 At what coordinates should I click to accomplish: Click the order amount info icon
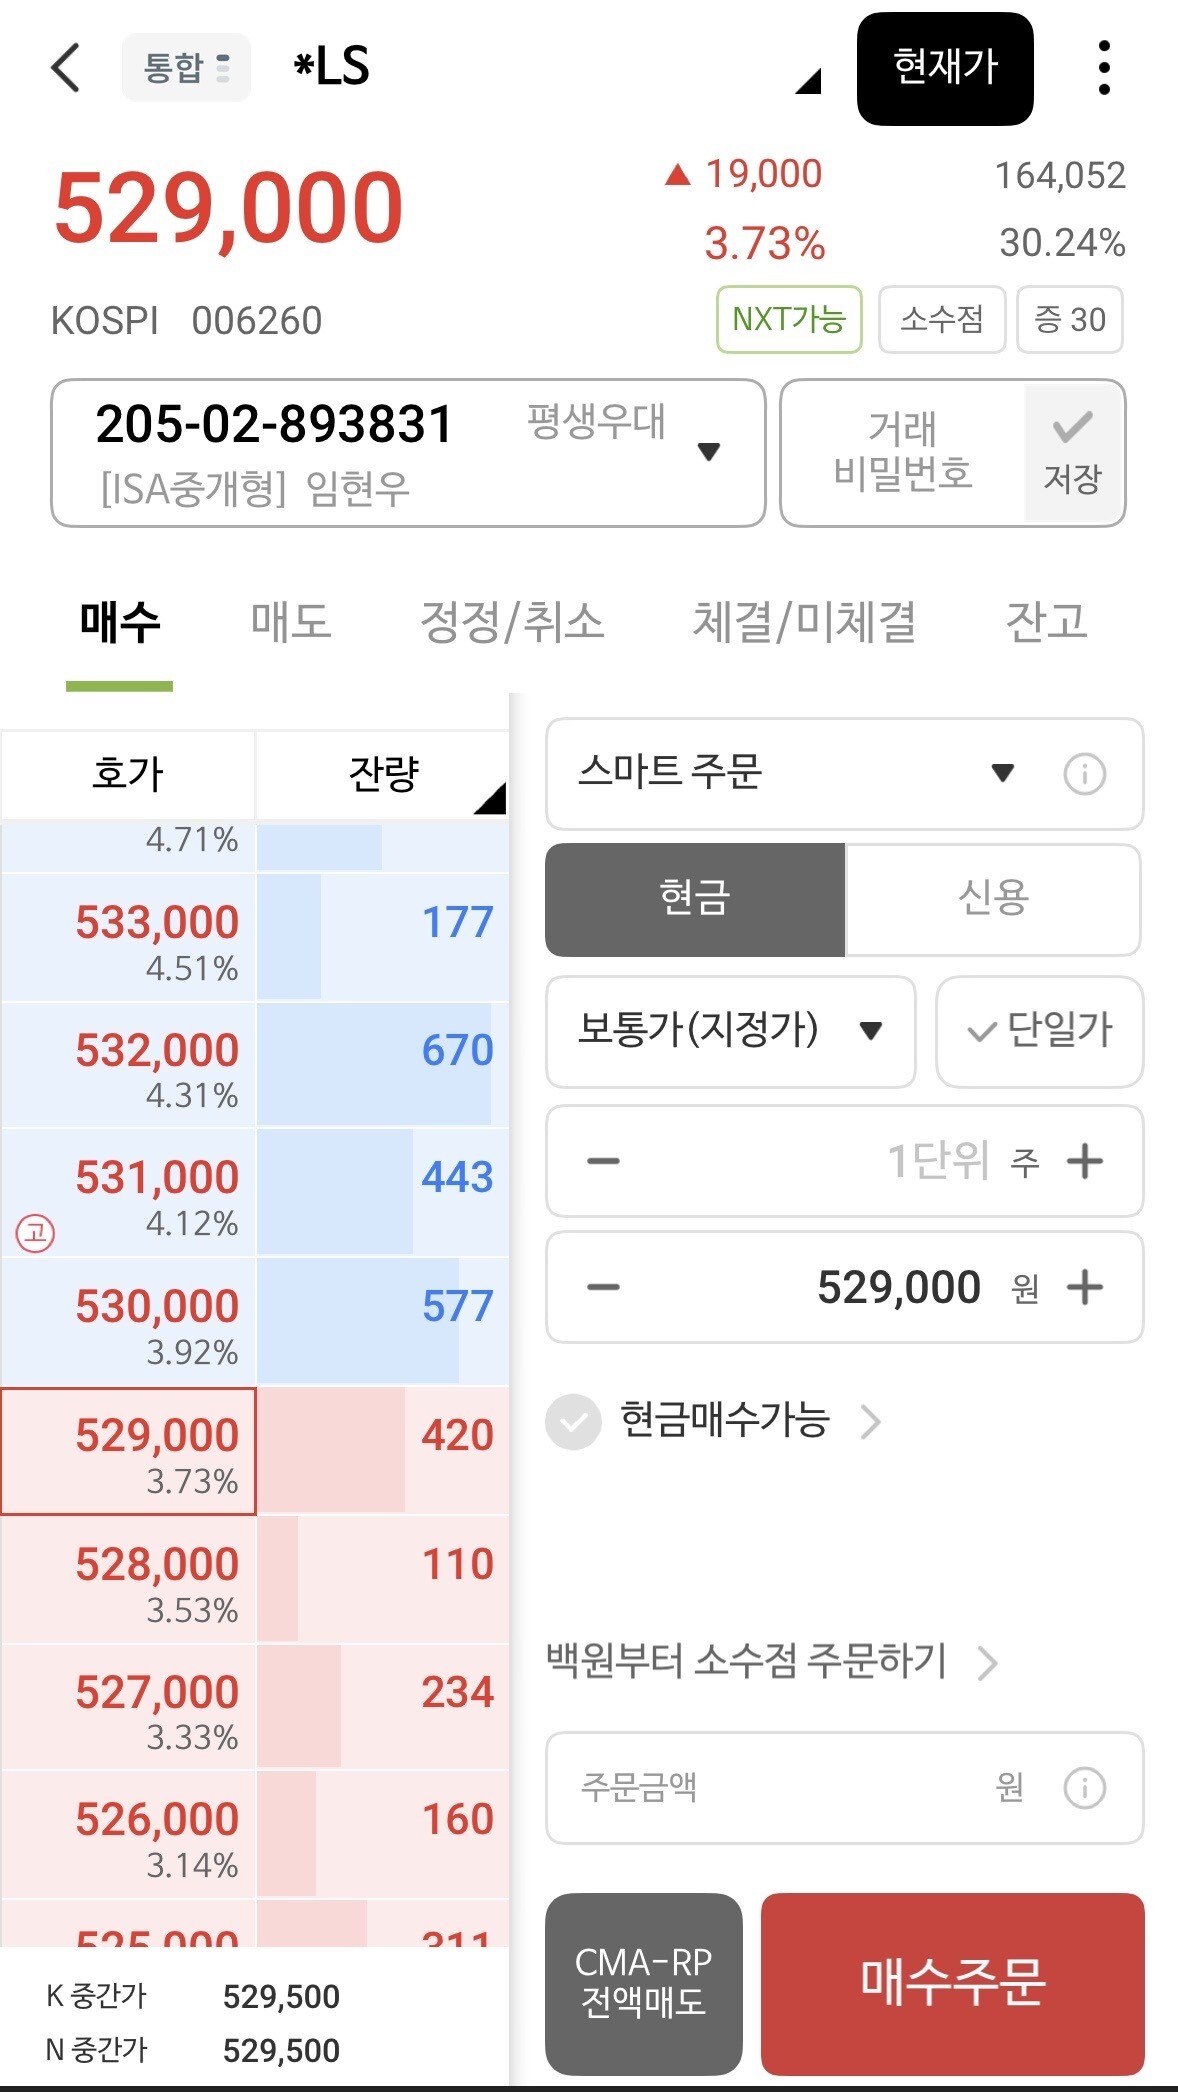1084,1787
